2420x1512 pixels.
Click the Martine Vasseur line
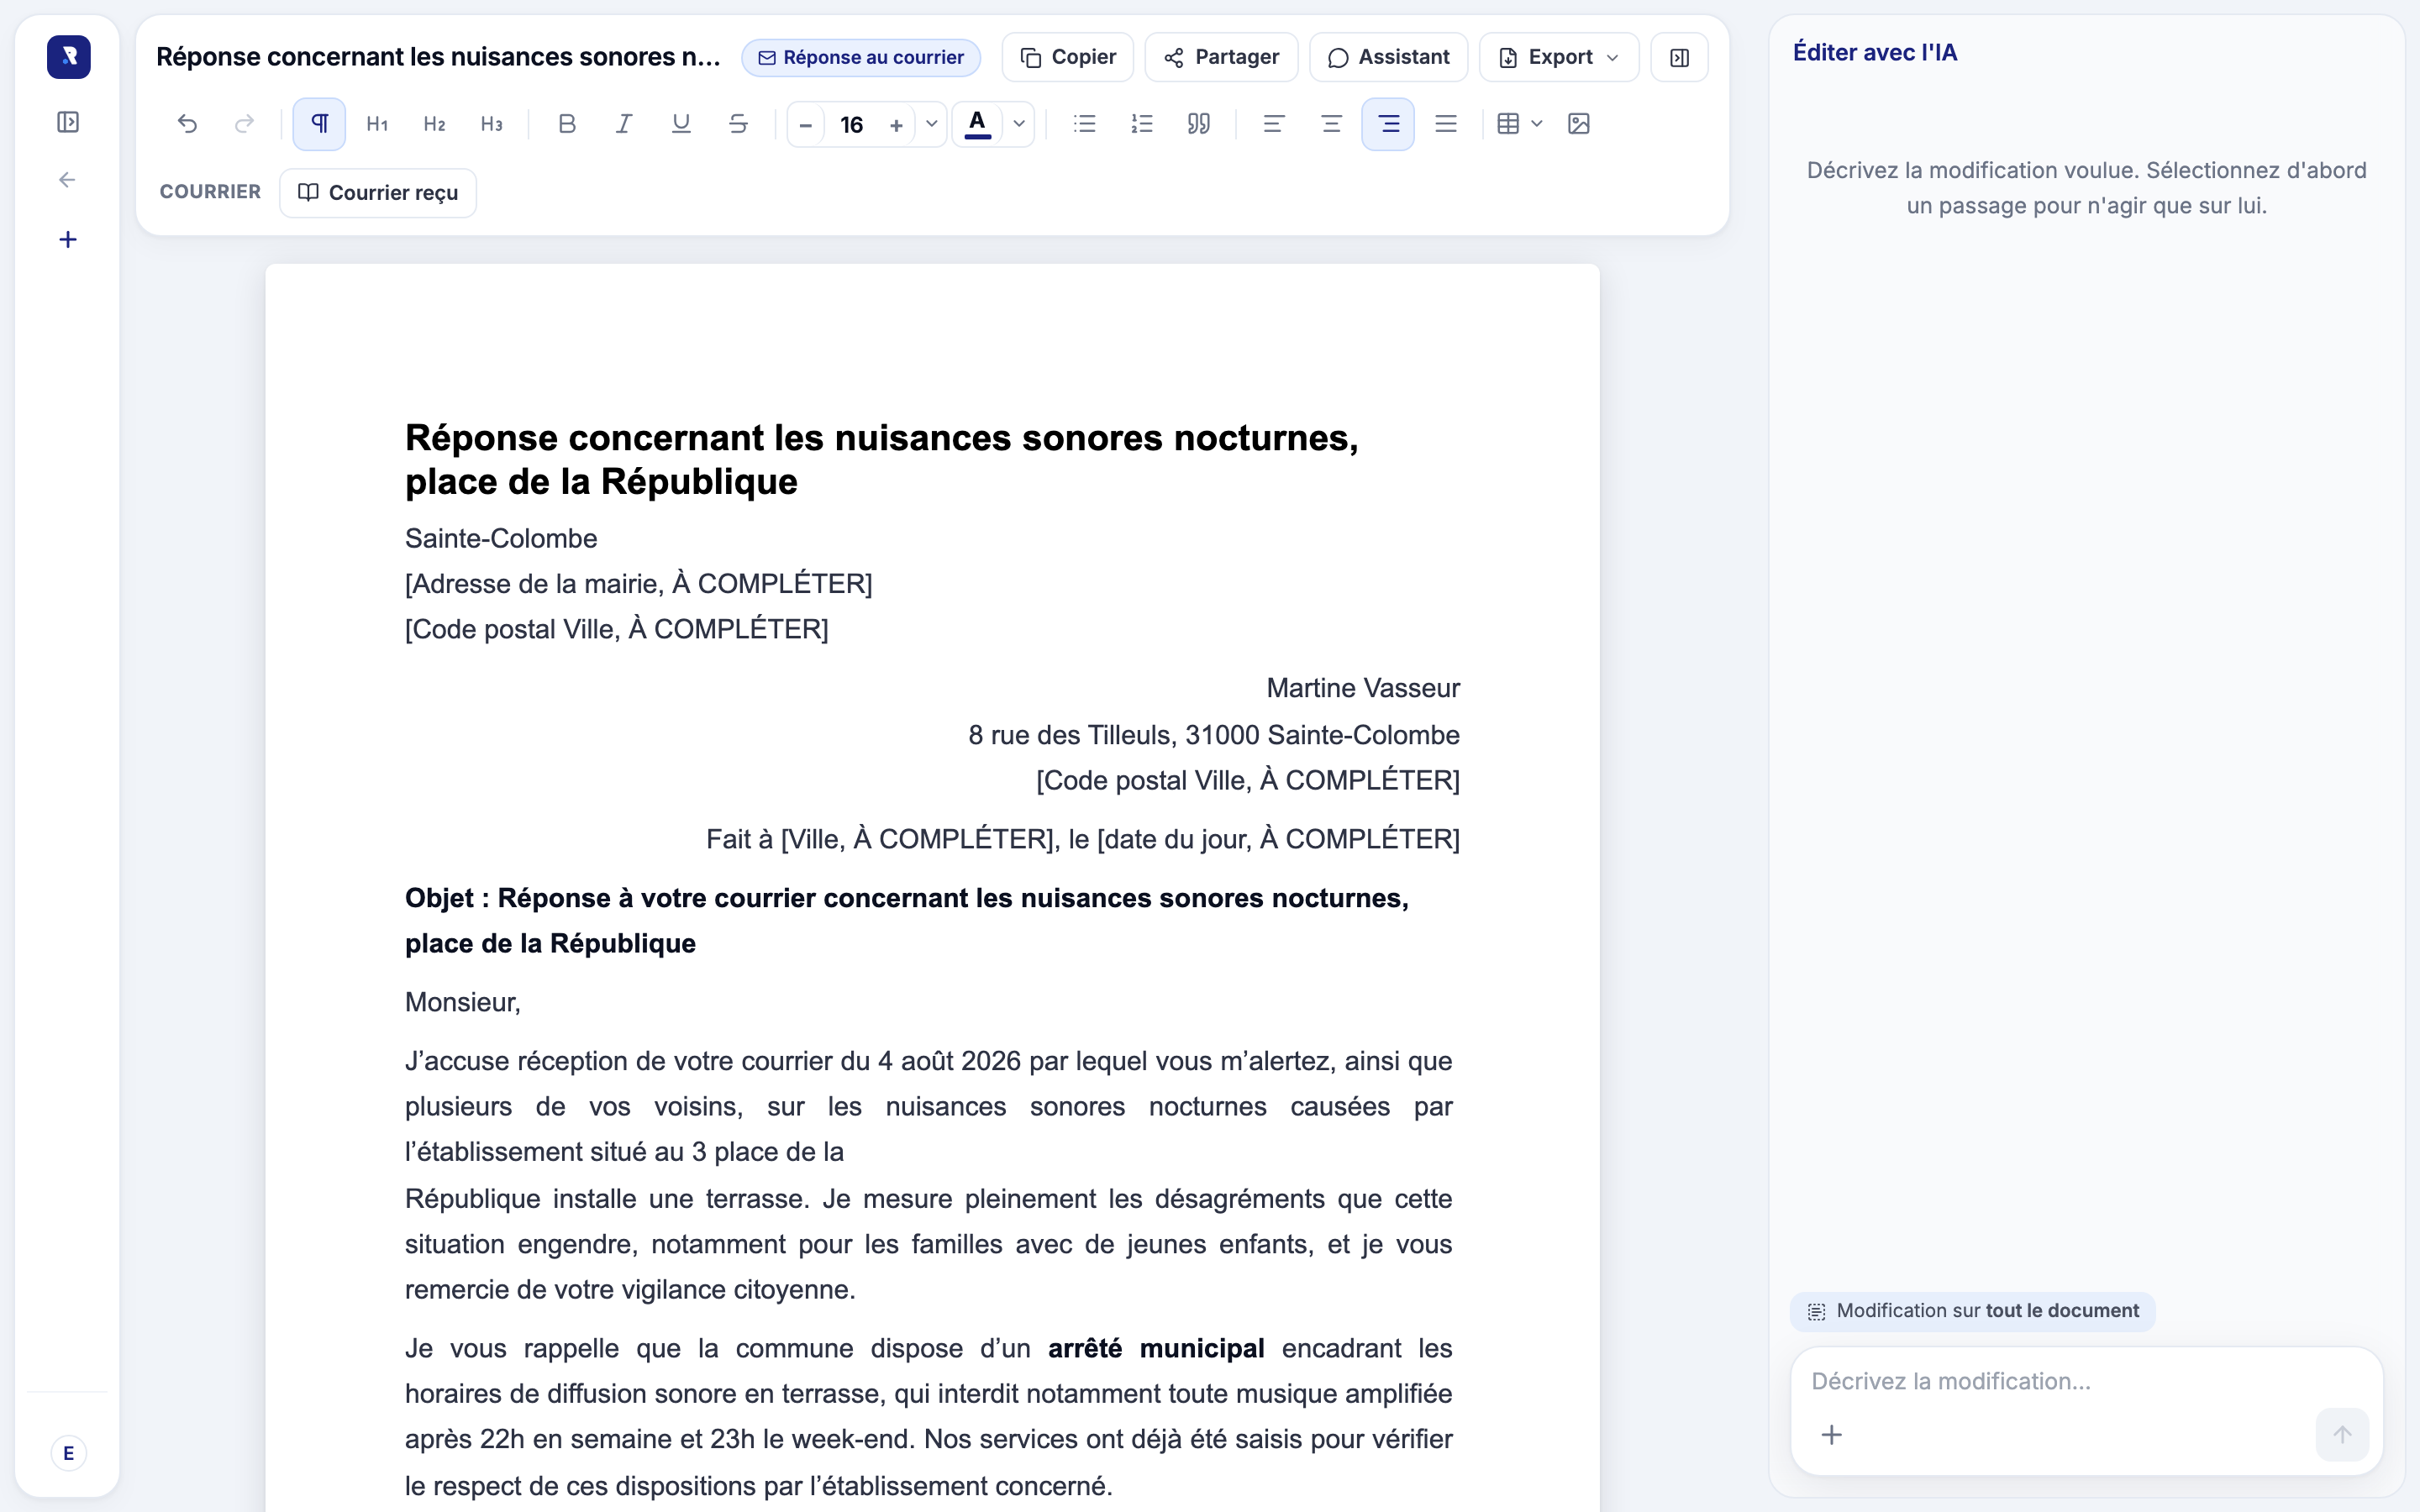pyautogui.click(x=1363, y=688)
